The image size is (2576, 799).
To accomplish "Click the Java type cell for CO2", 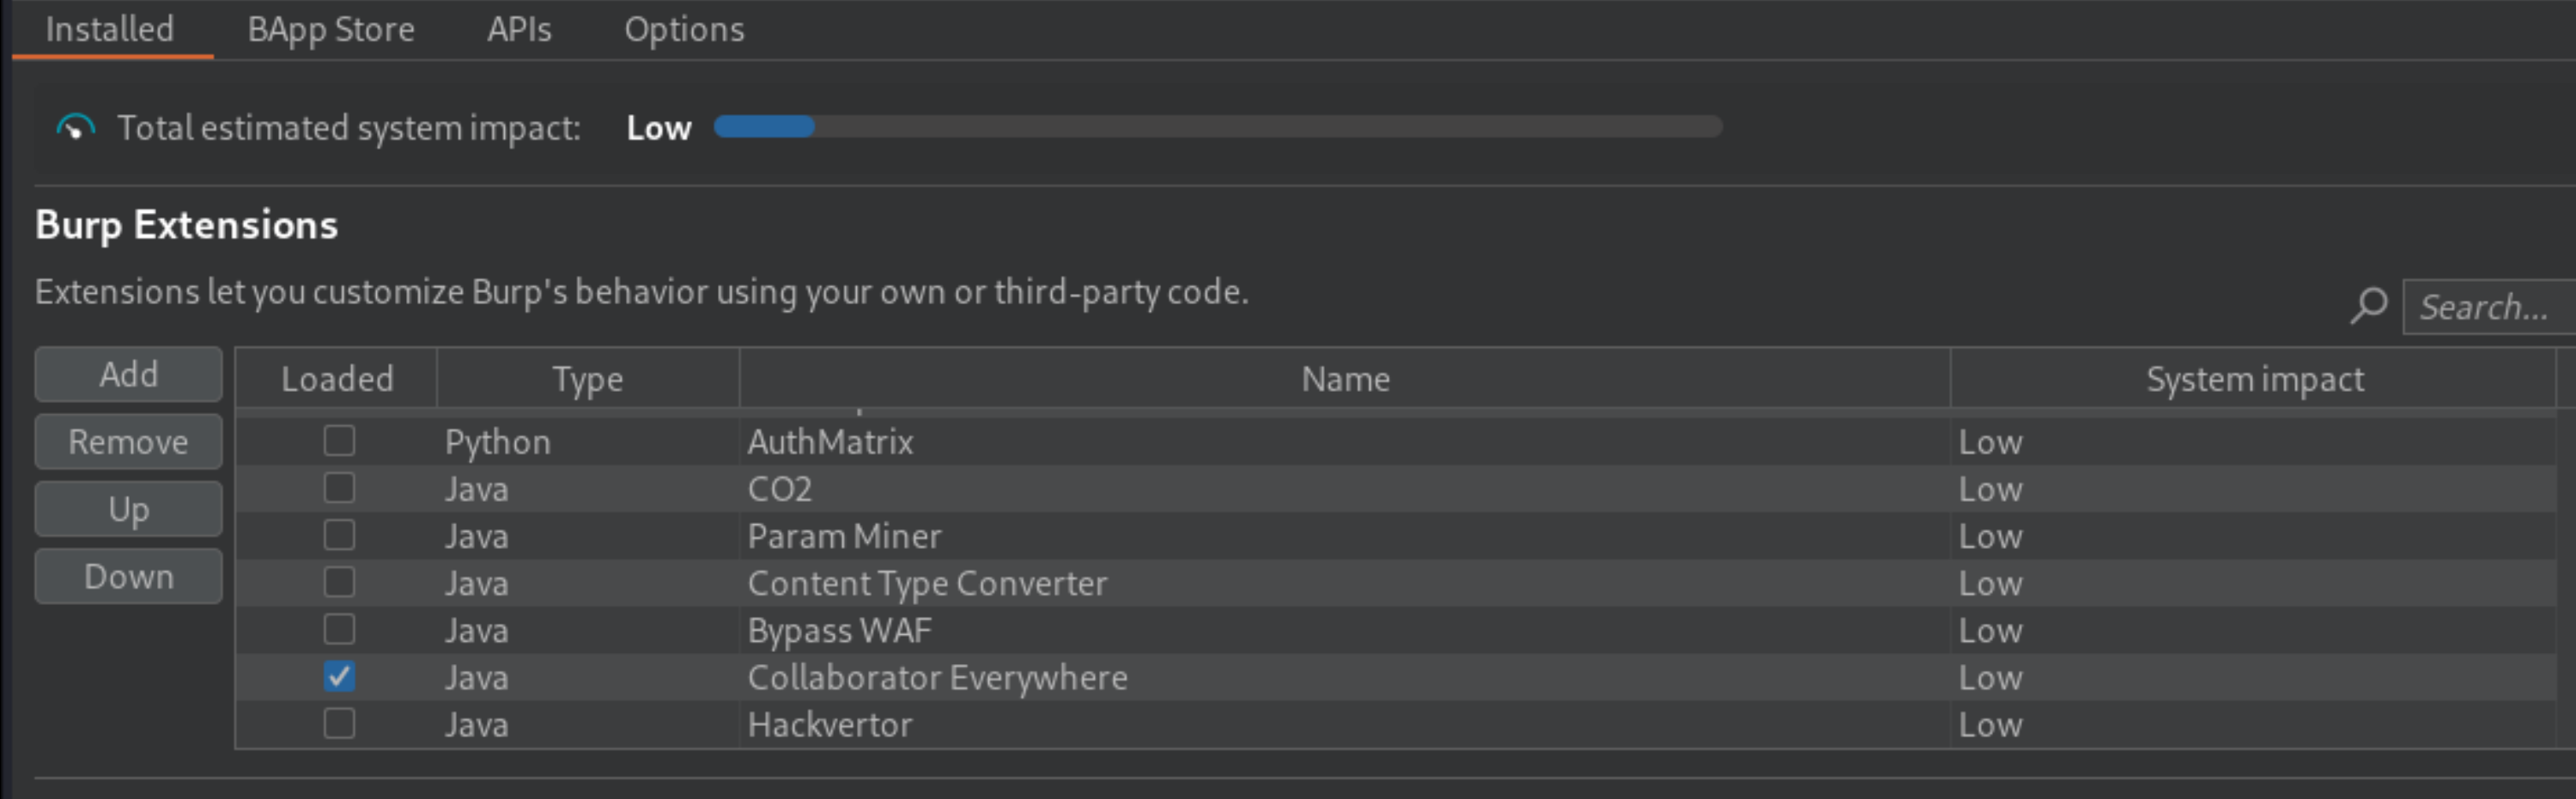I will pyautogui.click(x=588, y=489).
